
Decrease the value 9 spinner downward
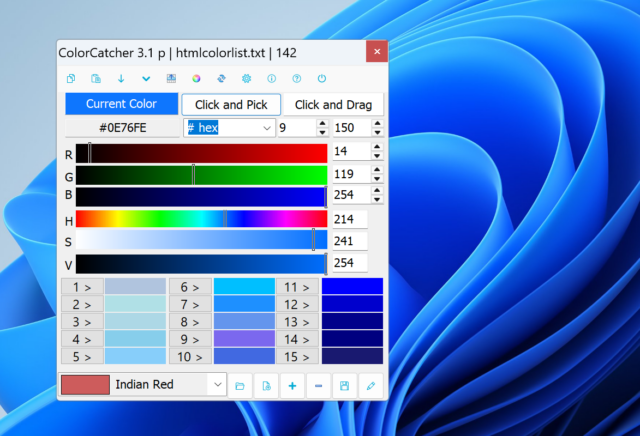pyautogui.click(x=322, y=132)
